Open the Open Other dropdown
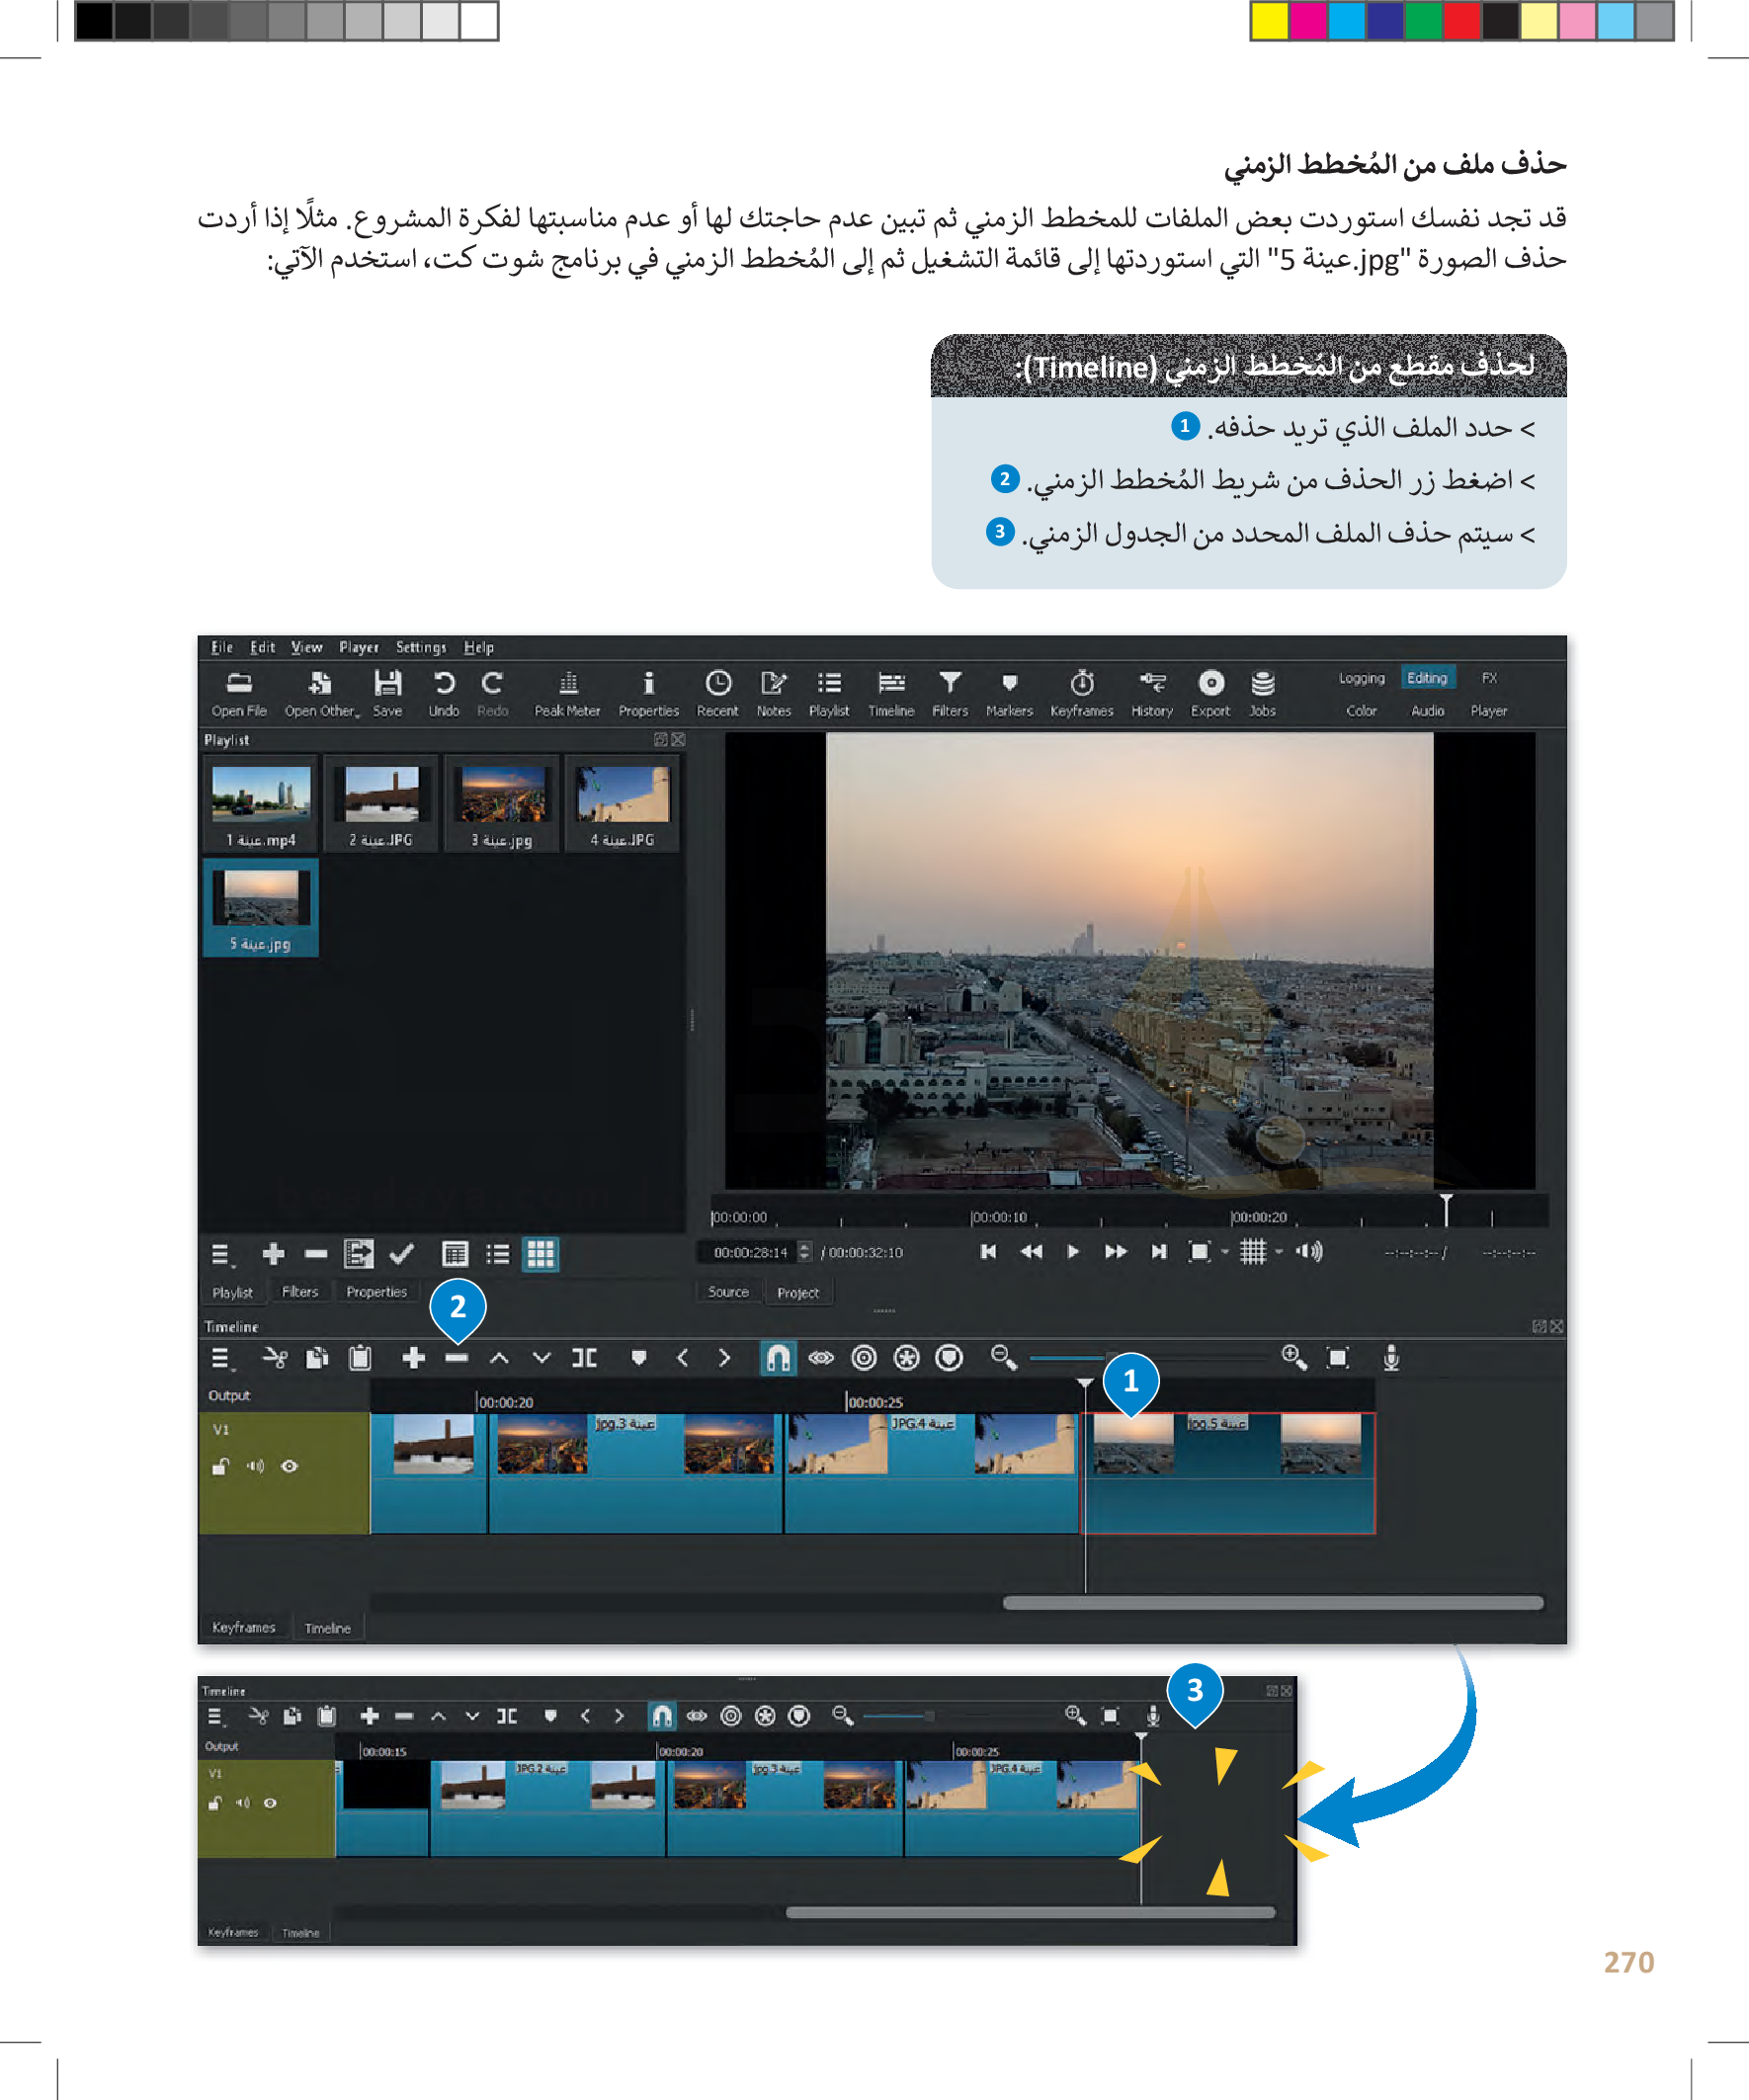Screen dimensions: 1749x2100 coord(321,693)
